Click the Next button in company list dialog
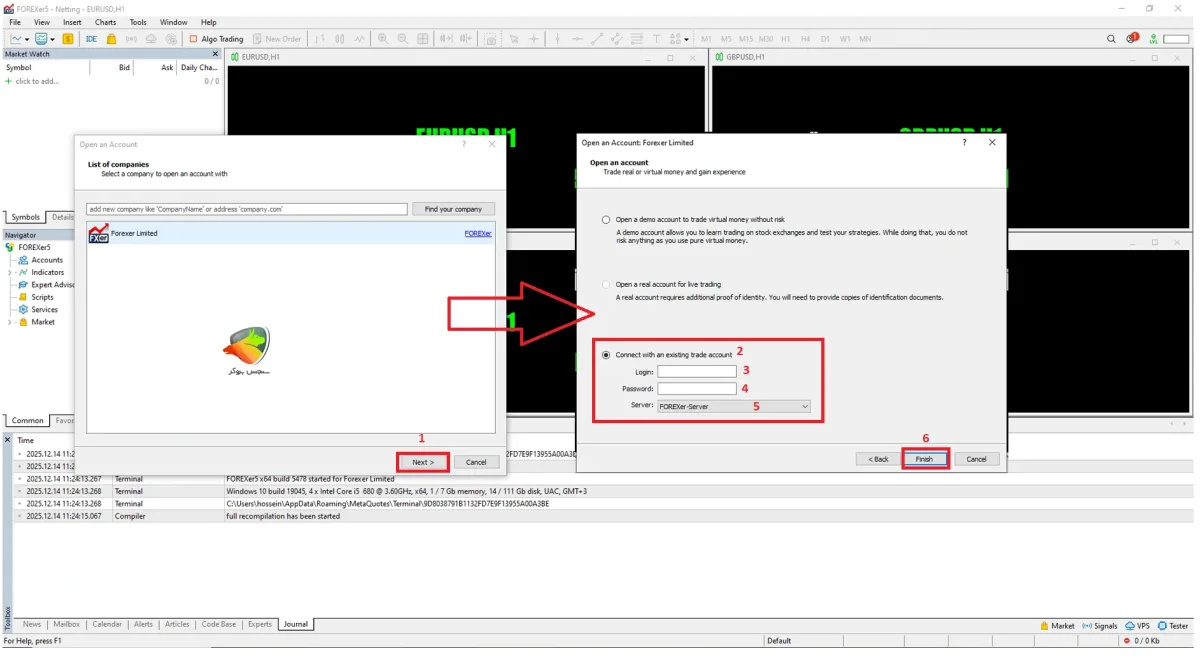Screen dimensions: 1200x656 (x=423, y=462)
